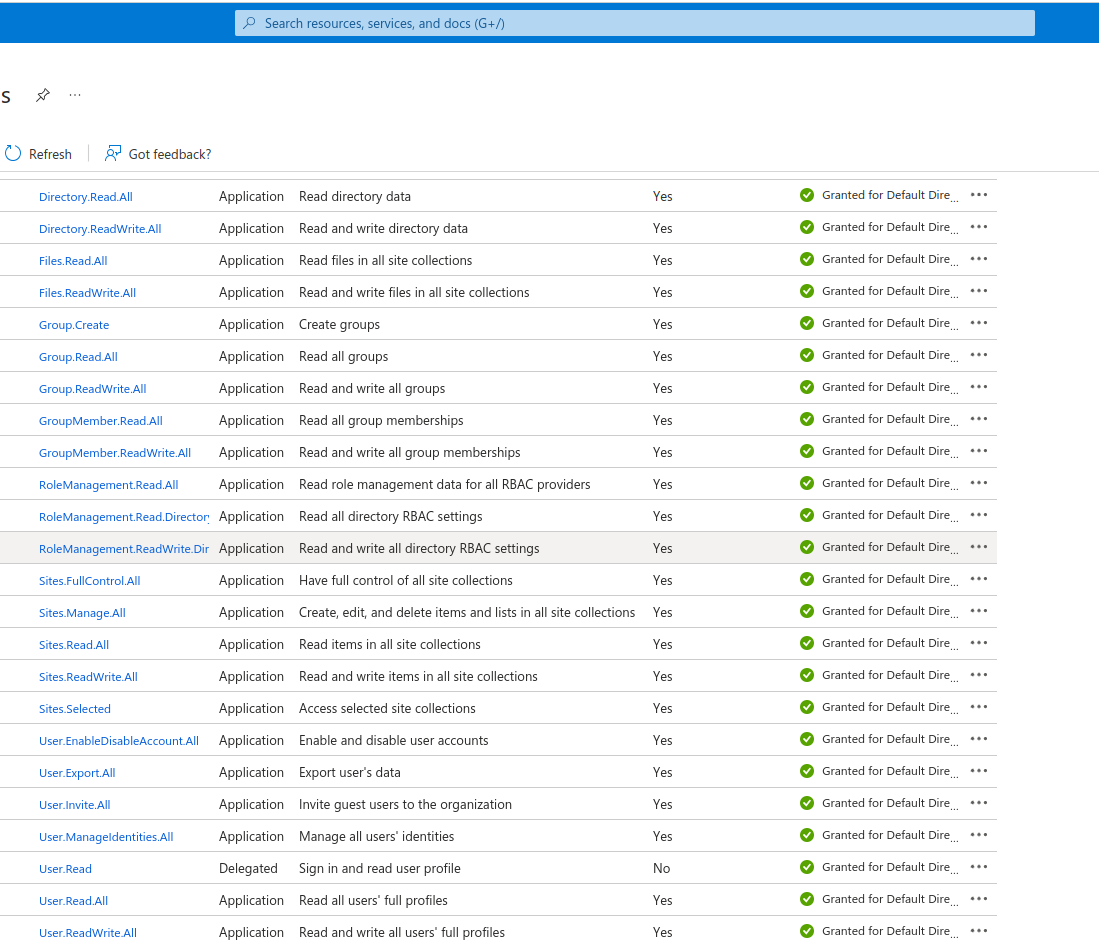Open the Group.ReadWrite.All permission link

click(x=93, y=389)
